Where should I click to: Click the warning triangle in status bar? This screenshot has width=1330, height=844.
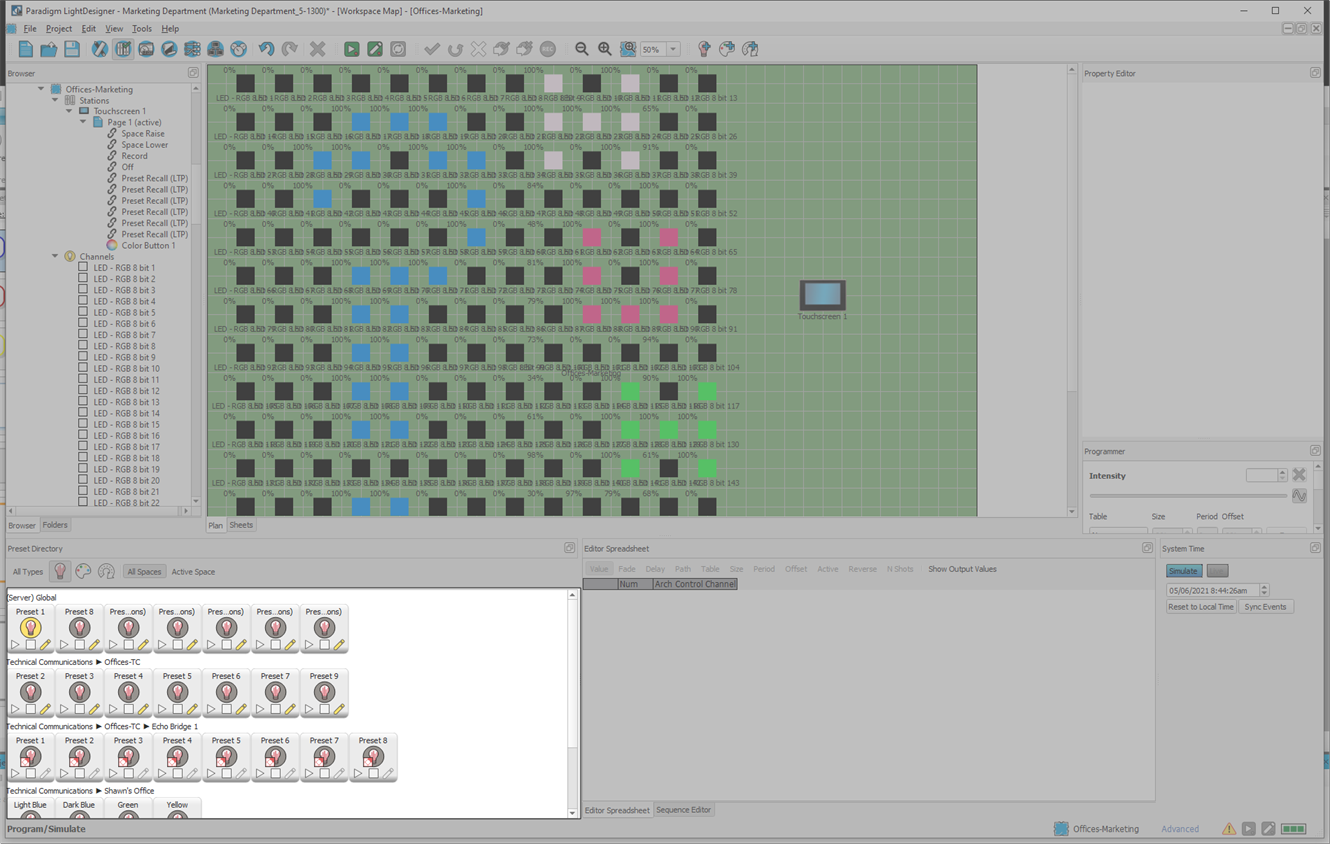1228,829
